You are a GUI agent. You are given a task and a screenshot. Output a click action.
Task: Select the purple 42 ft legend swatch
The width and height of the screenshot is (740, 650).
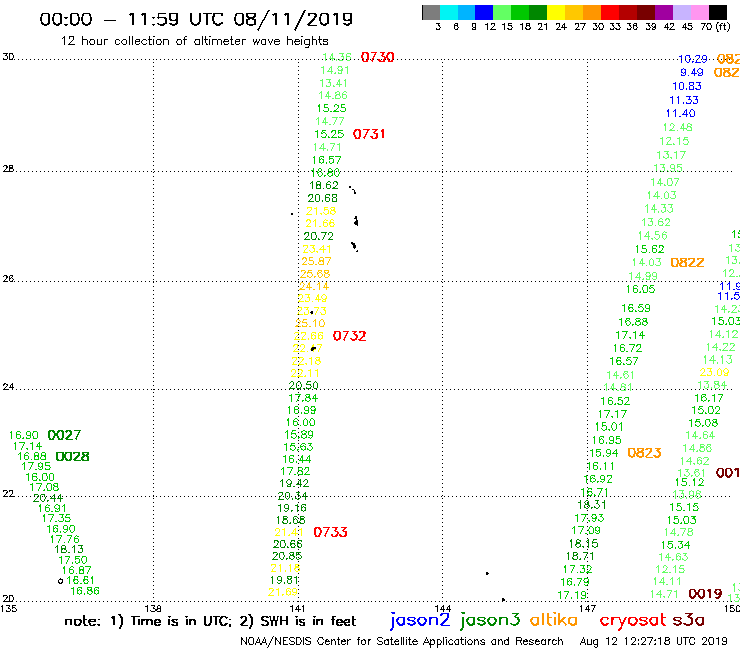tap(664, 13)
